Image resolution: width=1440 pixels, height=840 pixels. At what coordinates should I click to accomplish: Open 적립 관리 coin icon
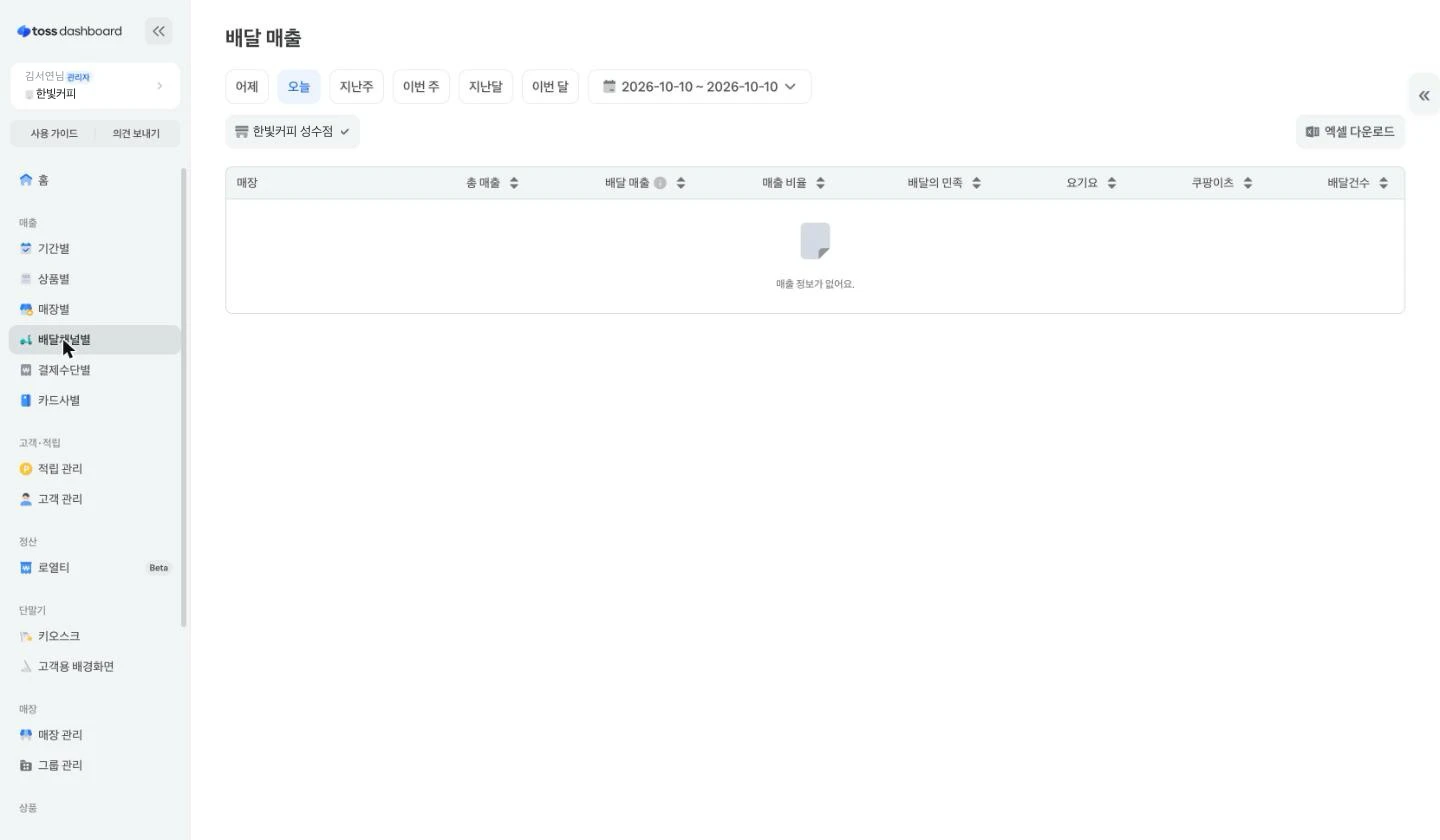[x=26, y=469]
